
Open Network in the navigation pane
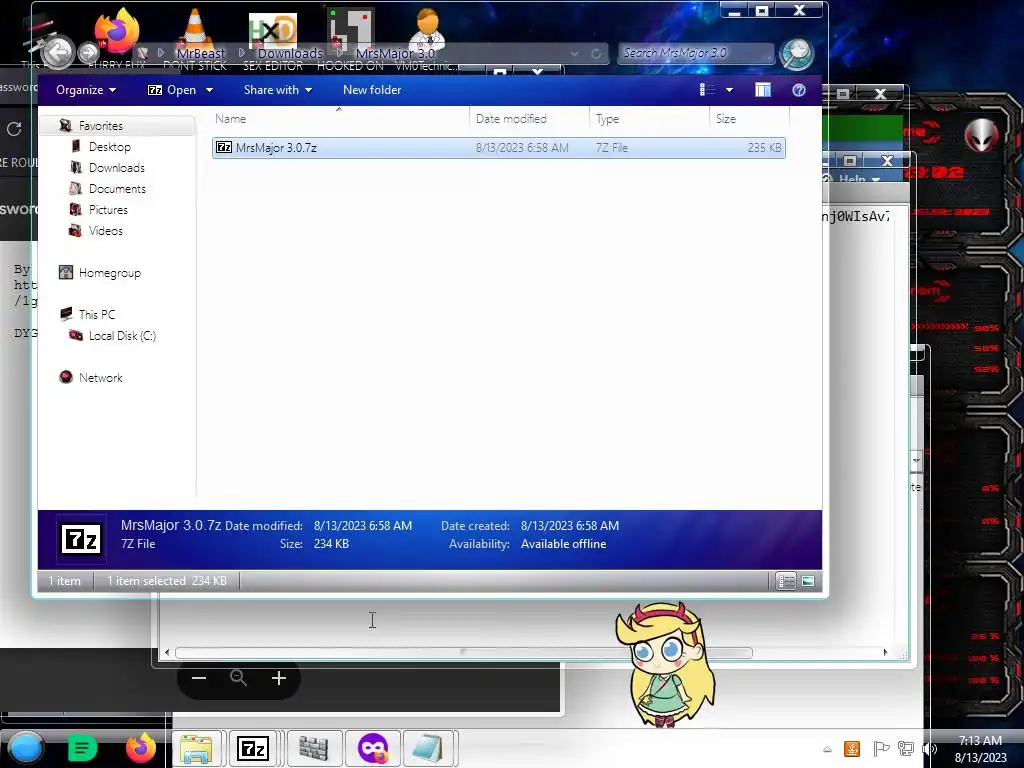pos(100,377)
